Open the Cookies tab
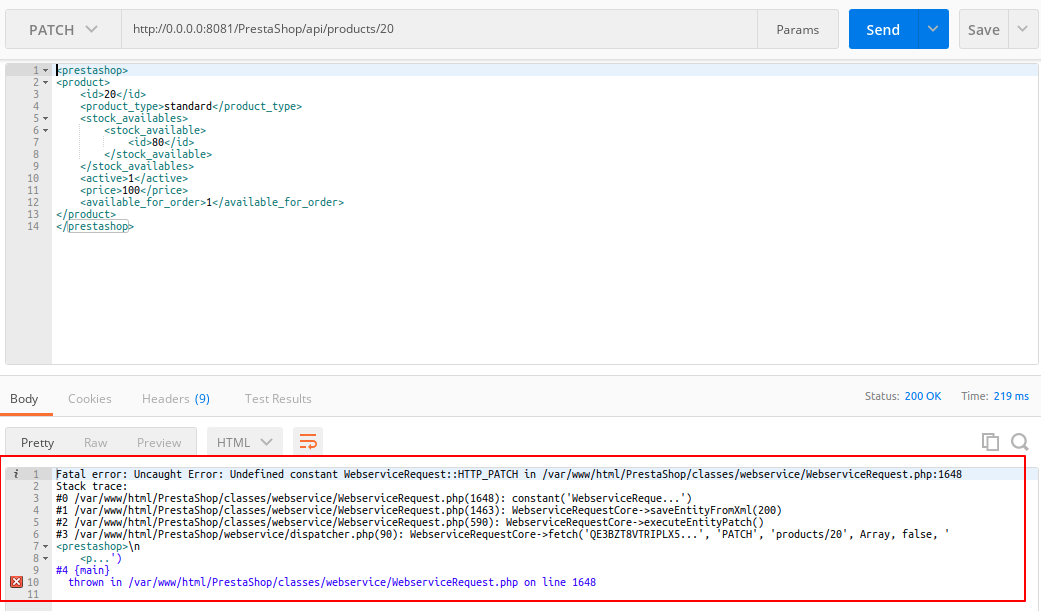This screenshot has height=611, width=1041. pyautogui.click(x=89, y=398)
